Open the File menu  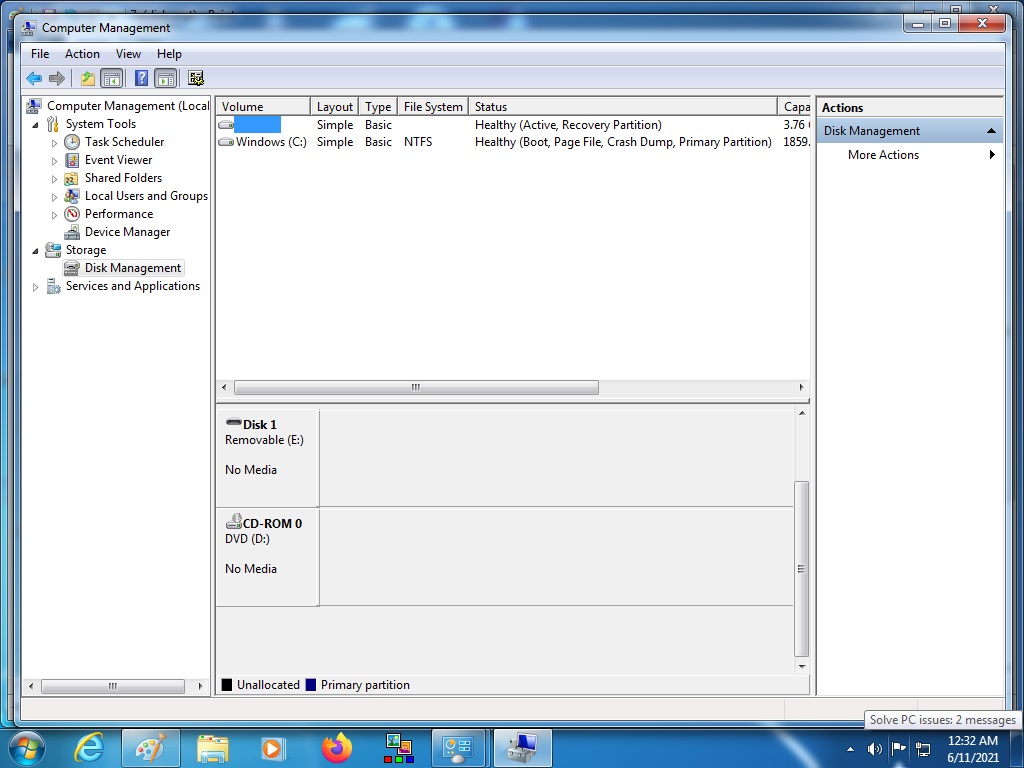(40, 54)
